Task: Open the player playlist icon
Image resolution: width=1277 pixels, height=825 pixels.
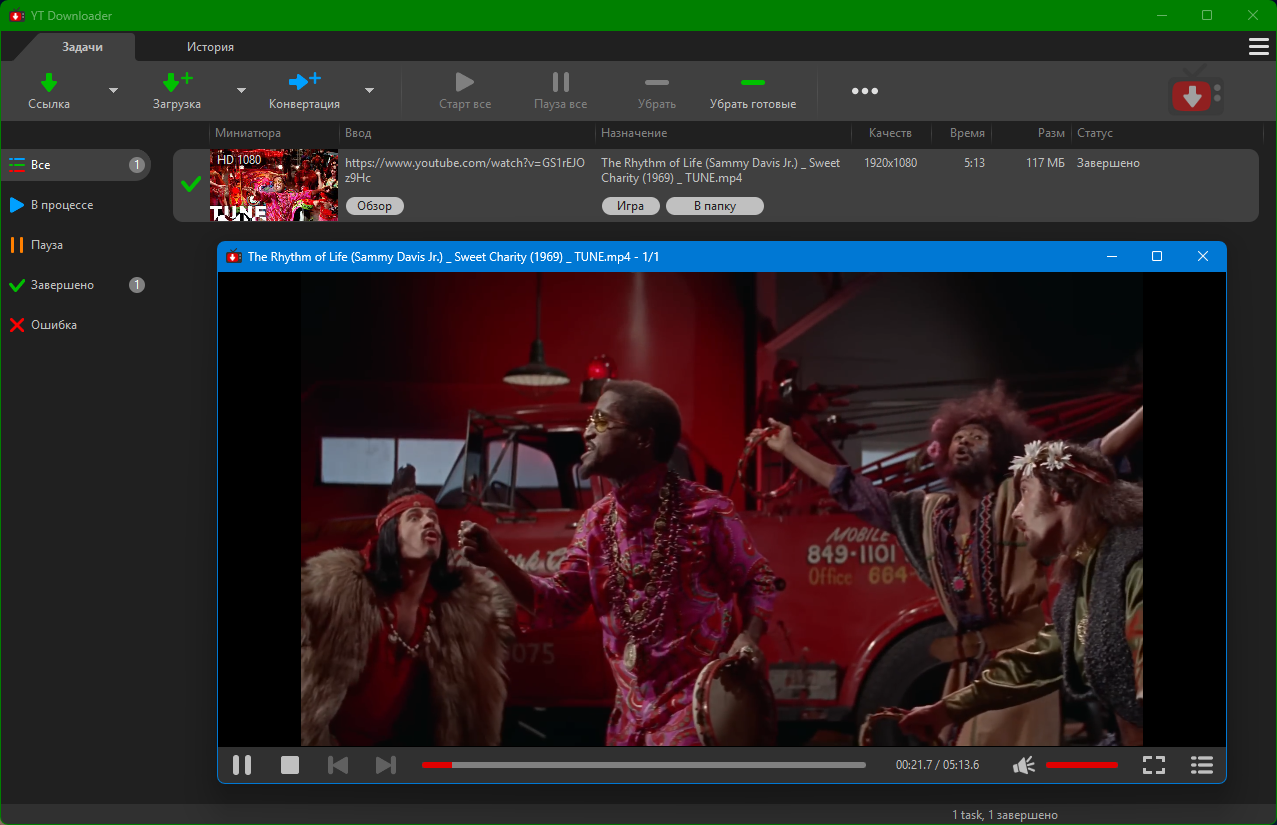Action: click(x=1202, y=765)
